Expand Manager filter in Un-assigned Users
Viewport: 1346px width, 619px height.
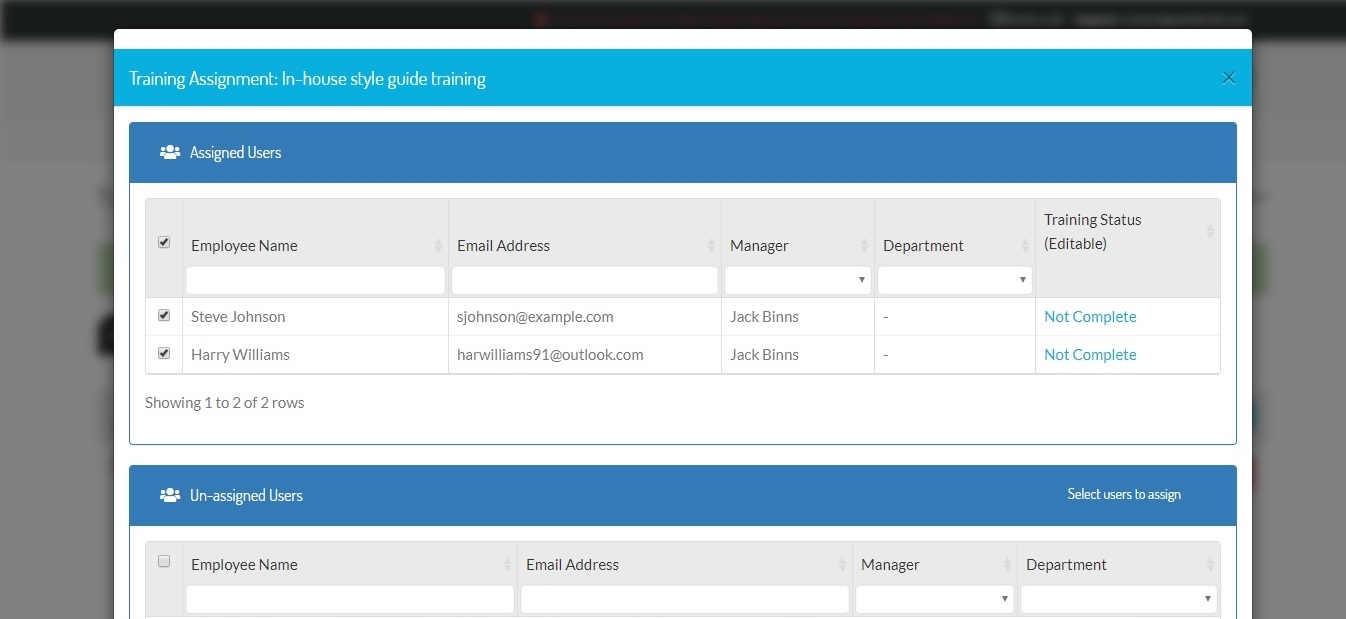(934, 599)
